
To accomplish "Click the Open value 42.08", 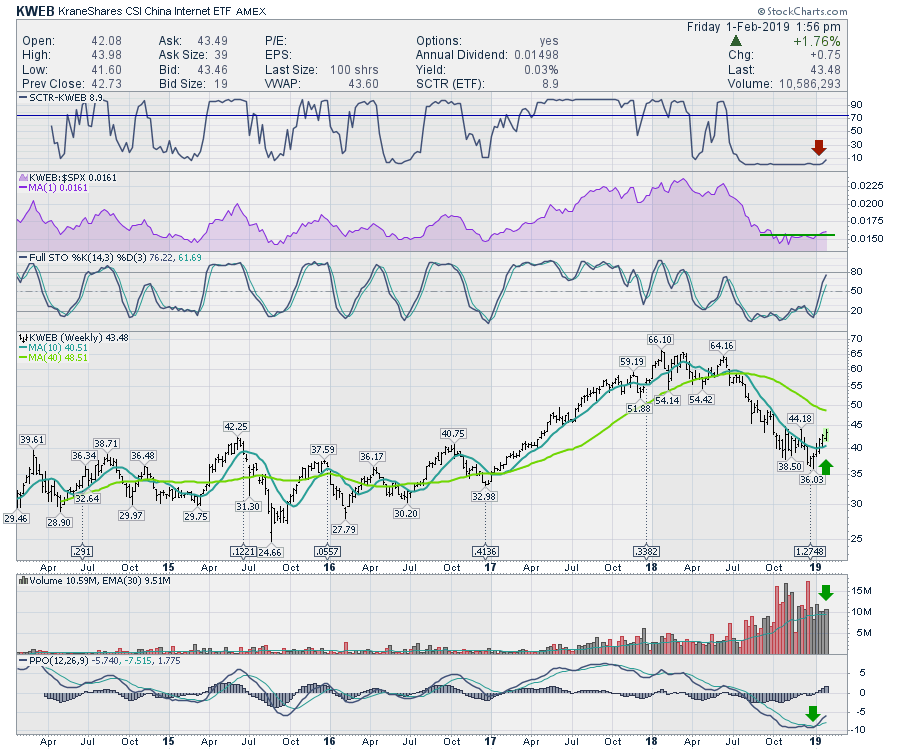I will tap(106, 41).
